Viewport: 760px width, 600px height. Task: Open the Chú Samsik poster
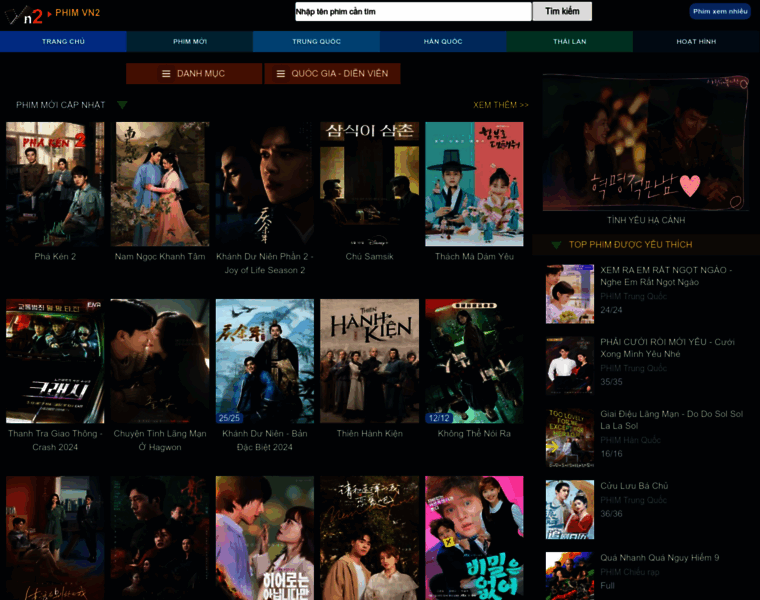coord(369,184)
